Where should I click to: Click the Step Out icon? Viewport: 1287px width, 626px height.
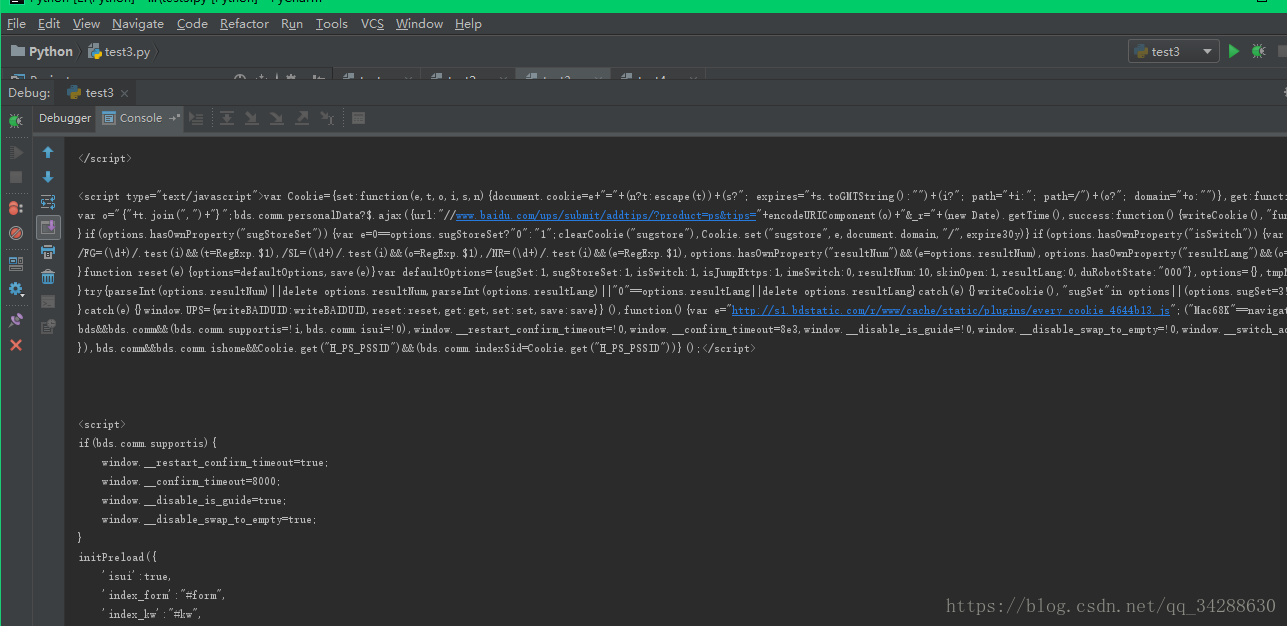302,119
